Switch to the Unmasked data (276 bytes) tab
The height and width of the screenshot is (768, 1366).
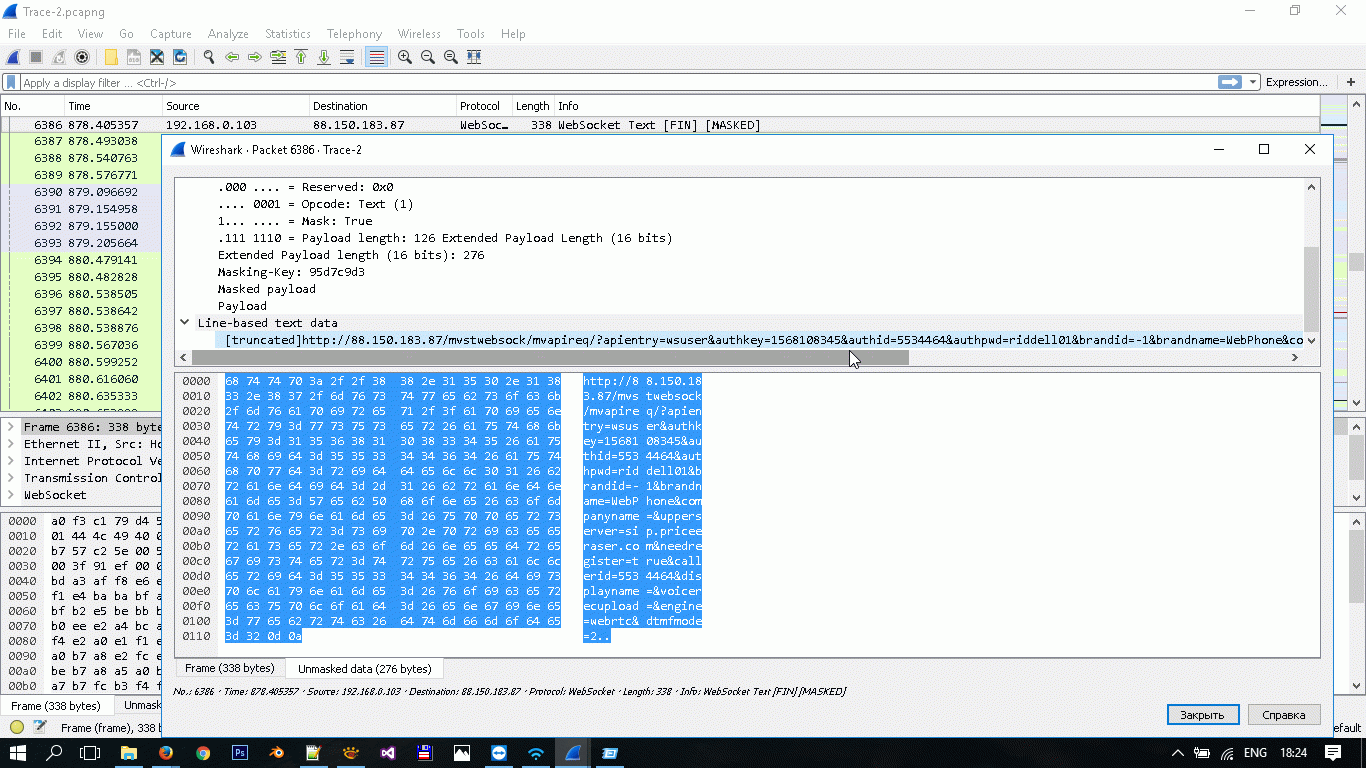click(365, 668)
